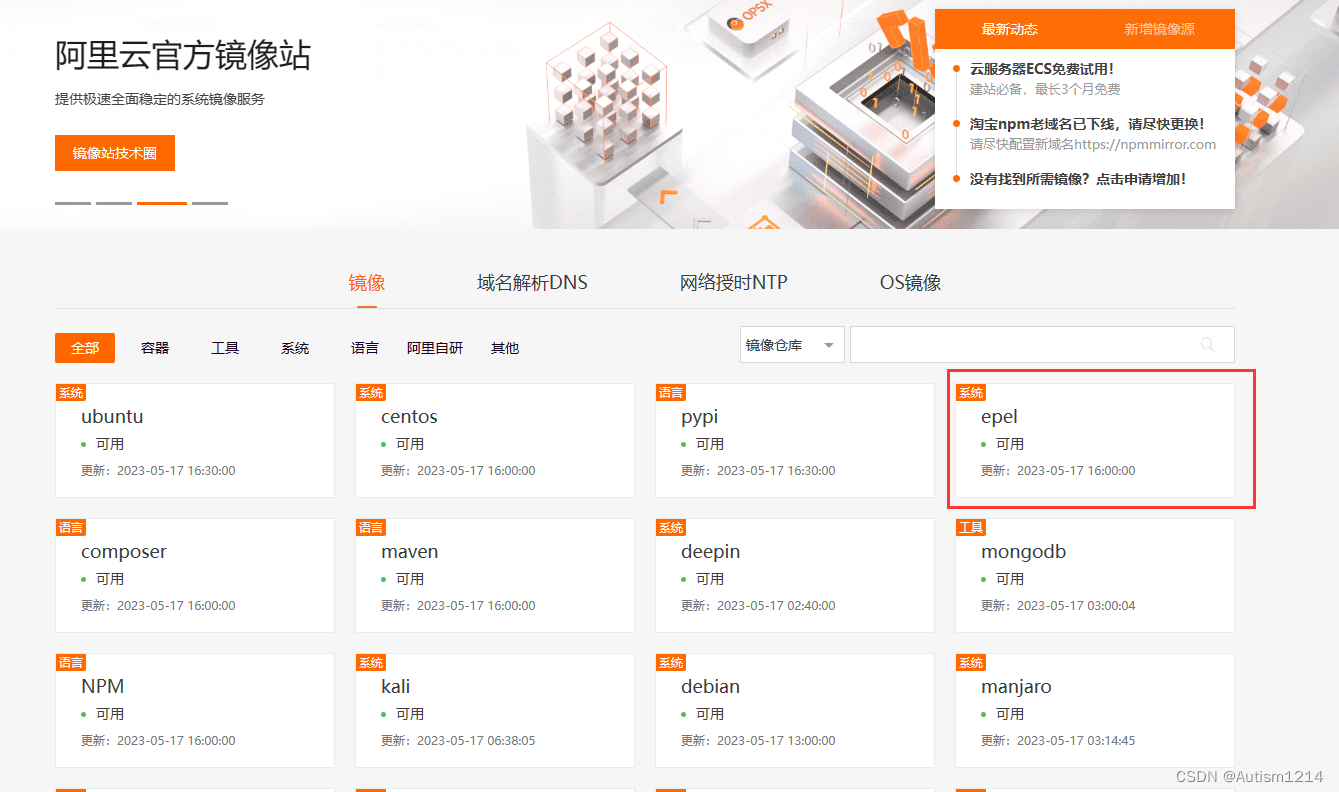This screenshot has height=792, width=1339.
Task: Click the 语言 tag on pypi card
Action: click(671, 392)
